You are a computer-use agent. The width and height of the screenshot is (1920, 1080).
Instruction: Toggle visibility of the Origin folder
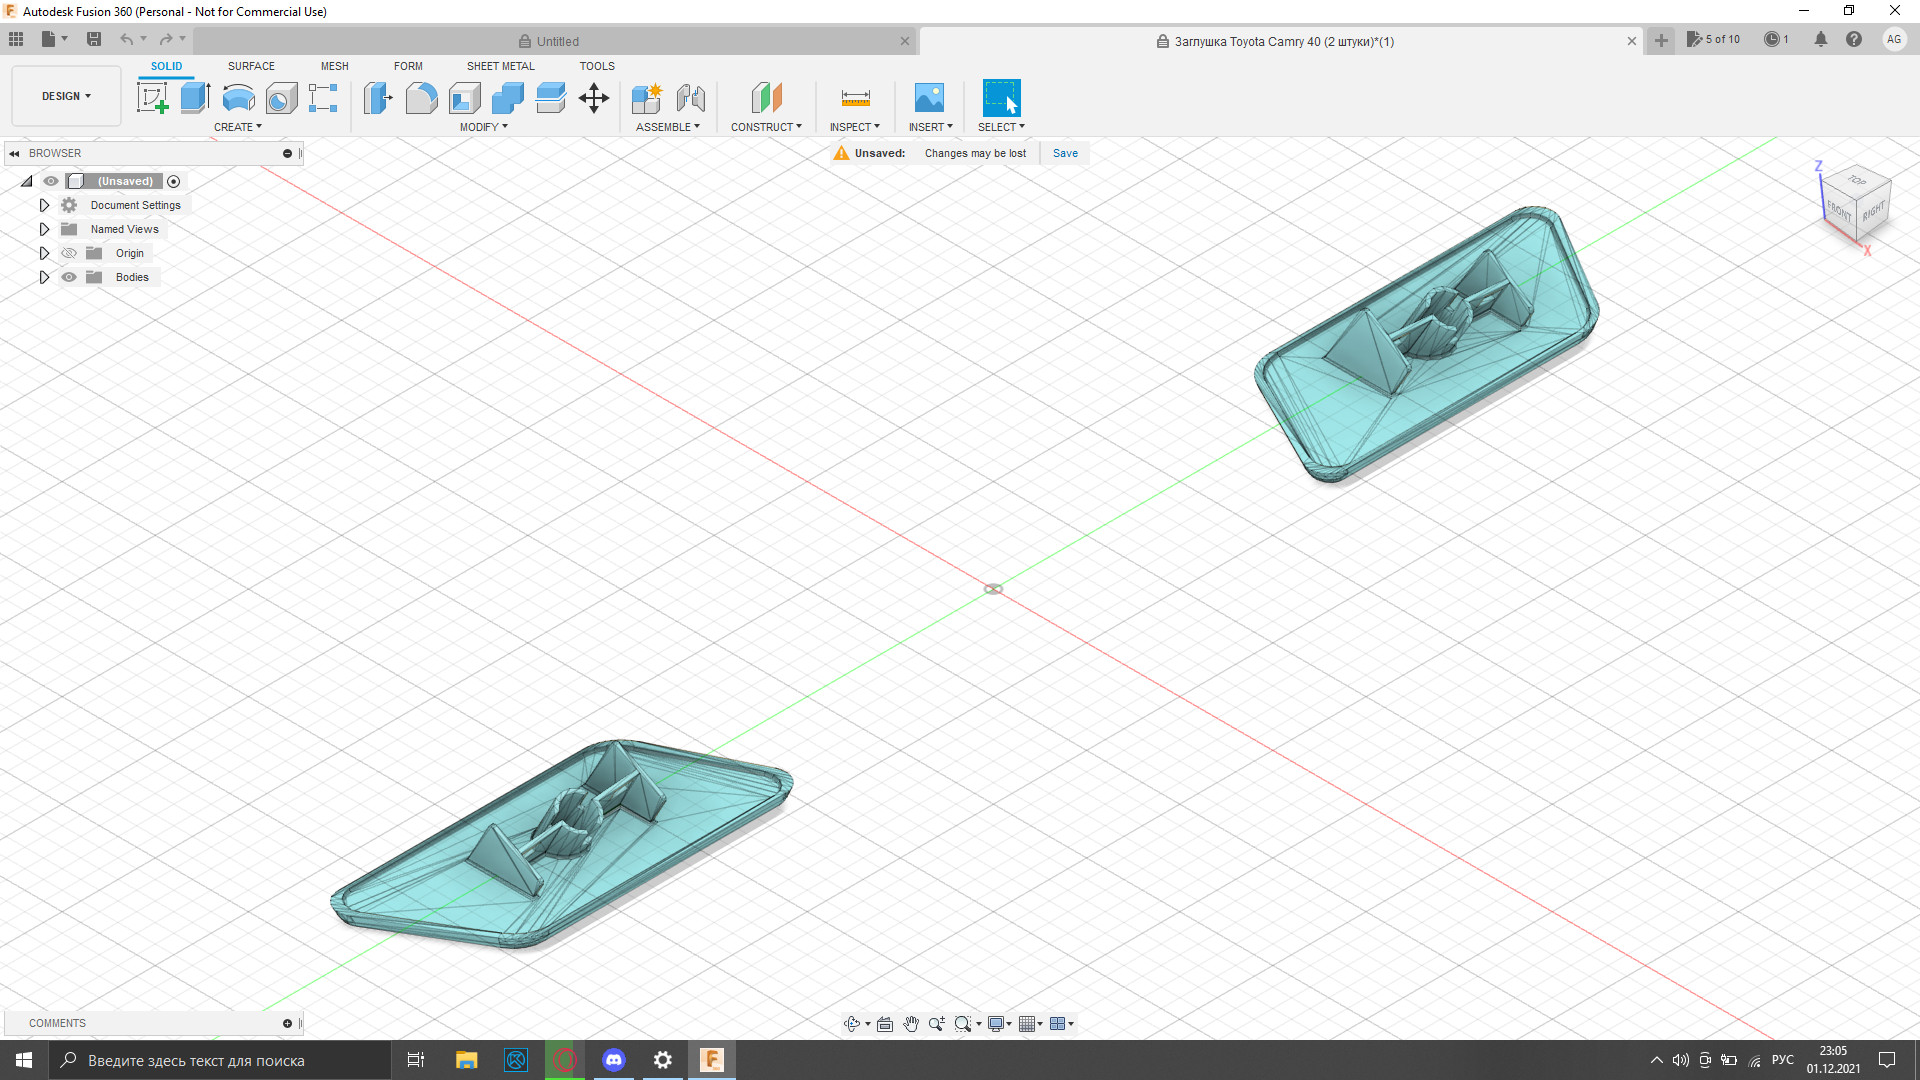pyautogui.click(x=69, y=253)
